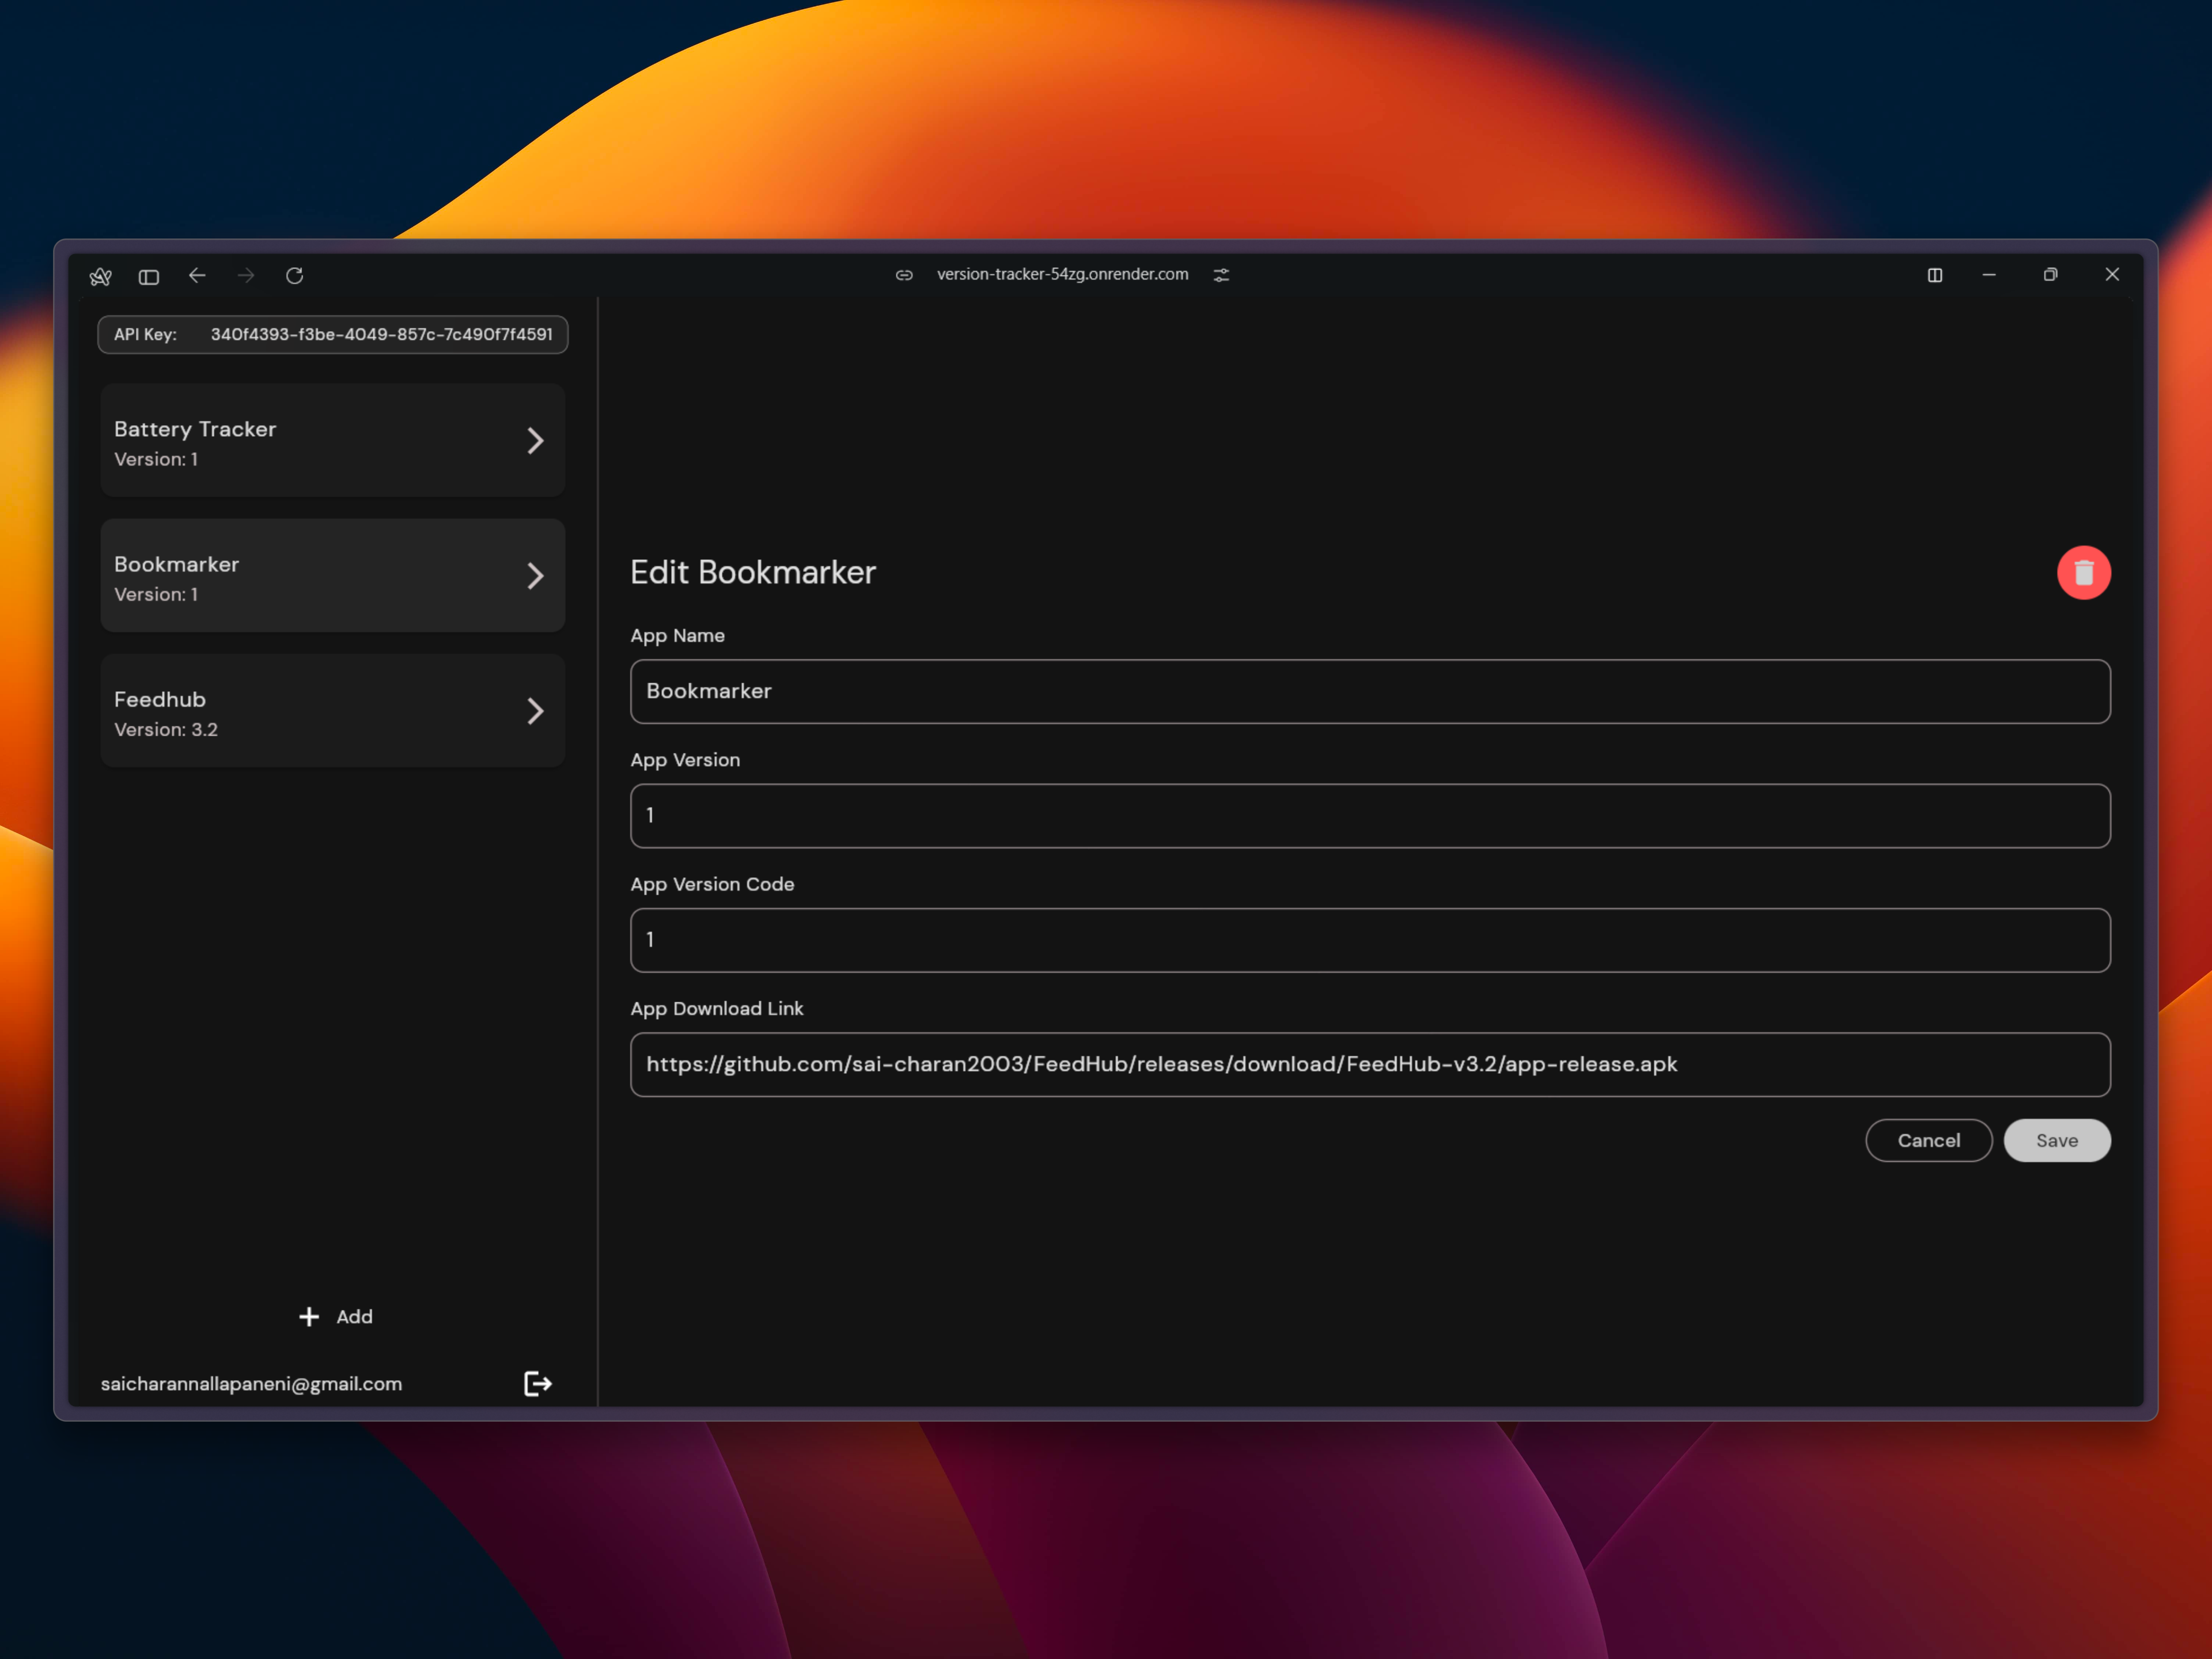This screenshot has height=1659, width=2212.
Task: Select the Battery Tracker app entry
Action: click(300, 441)
